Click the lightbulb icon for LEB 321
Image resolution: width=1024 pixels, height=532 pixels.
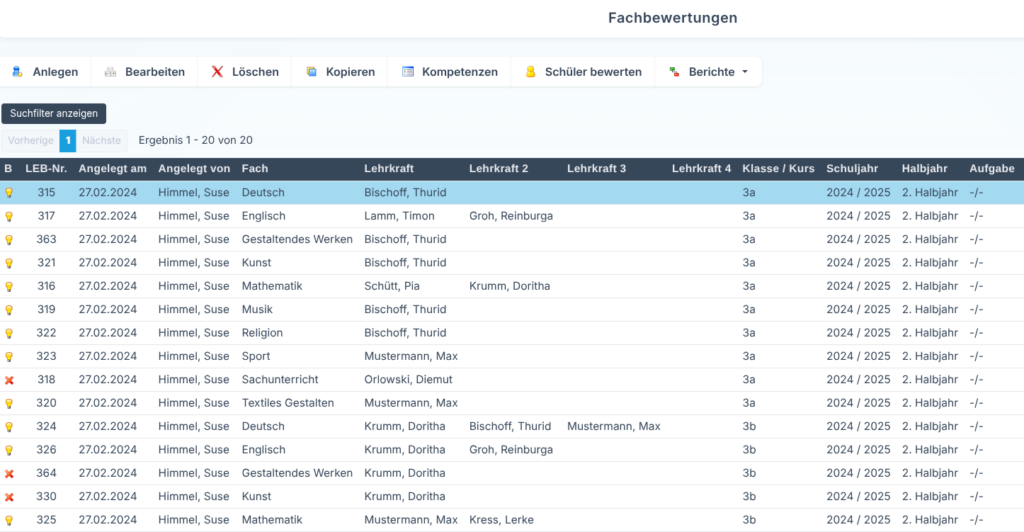(x=9, y=263)
